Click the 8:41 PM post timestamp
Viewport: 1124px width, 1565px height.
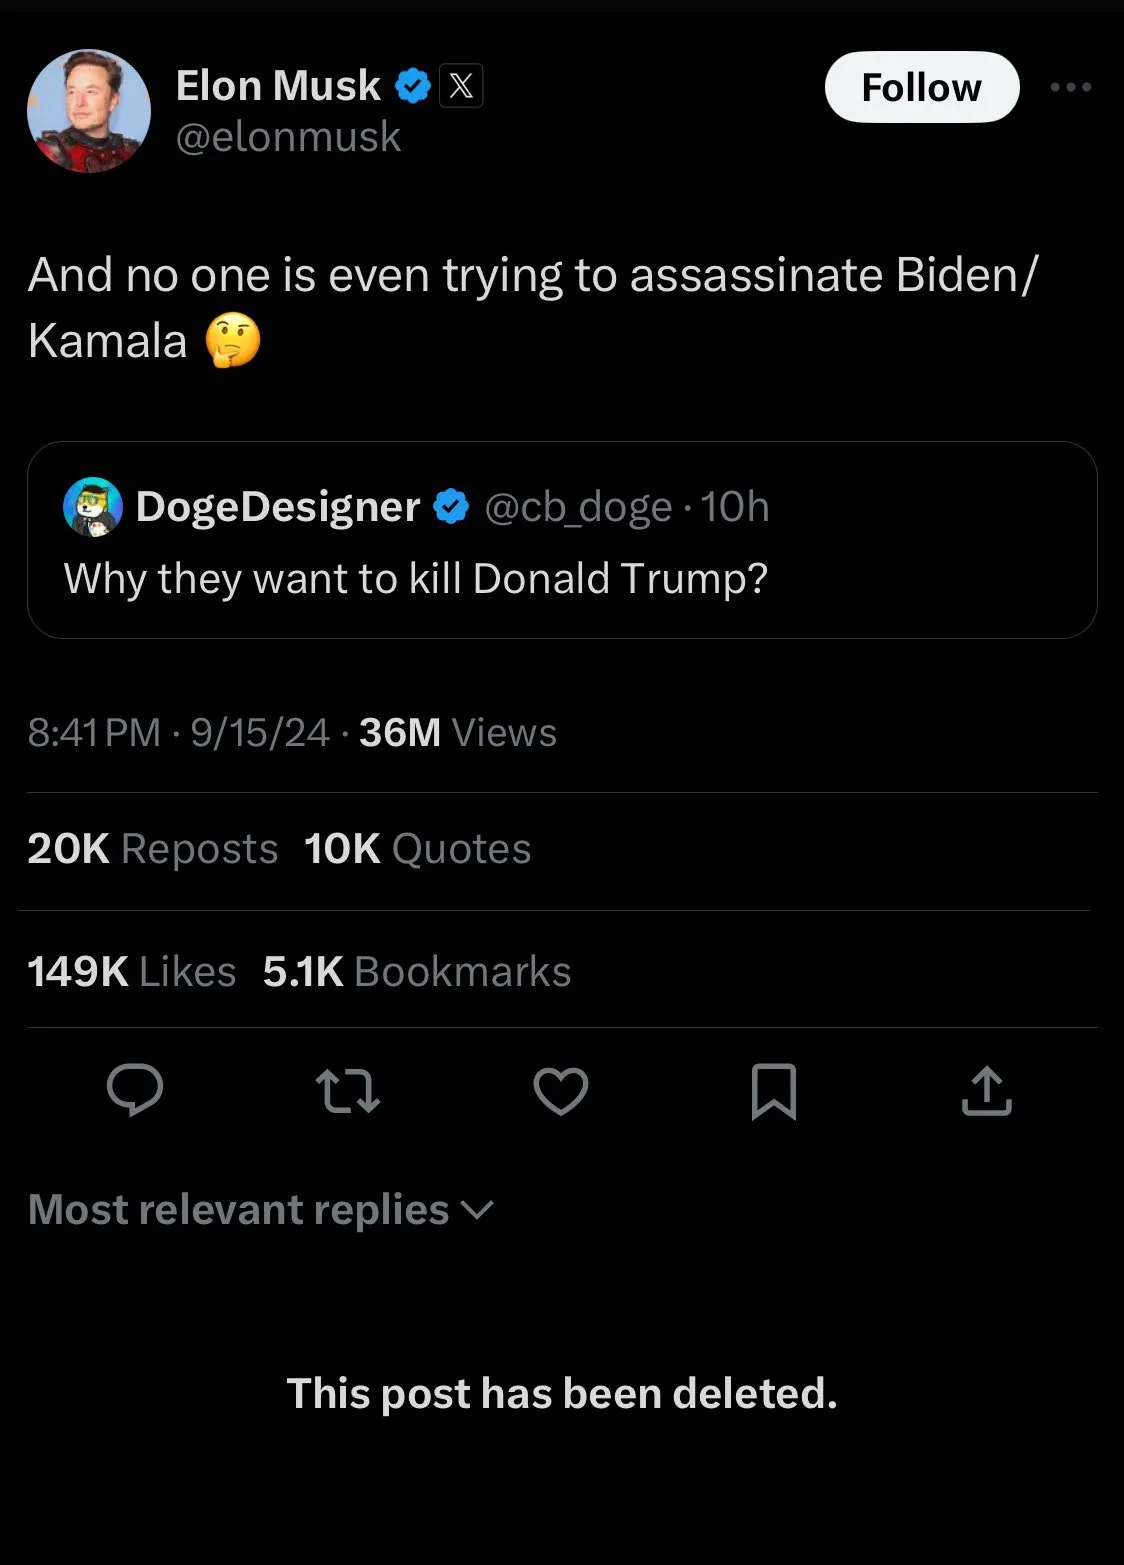(94, 733)
